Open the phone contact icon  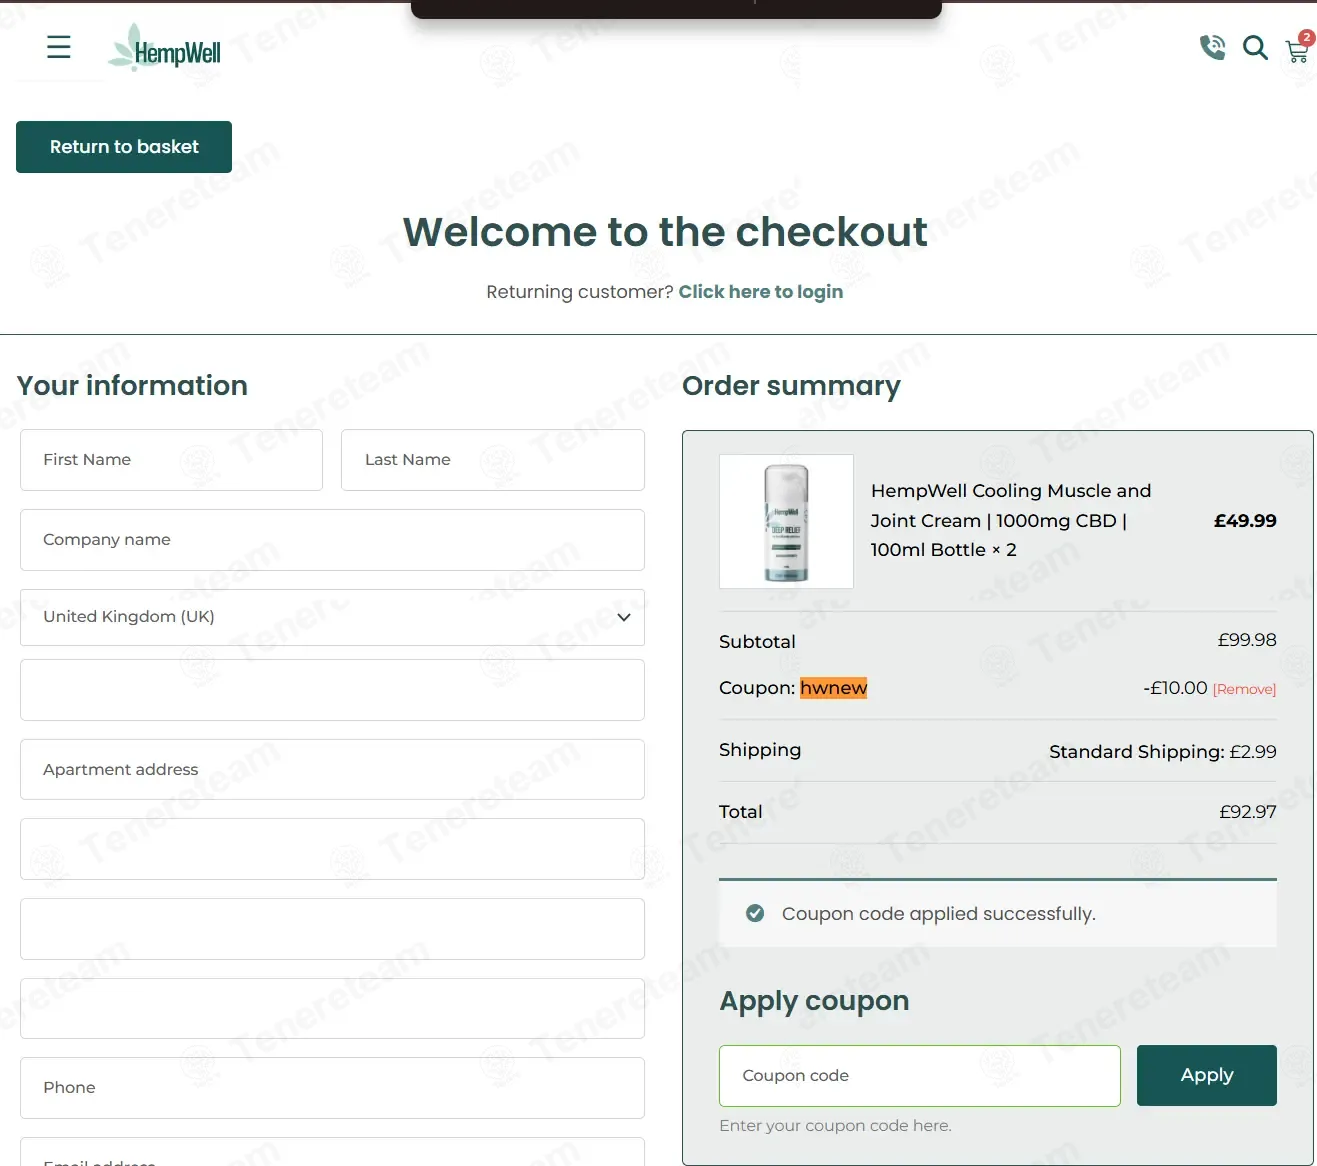pos(1212,47)
